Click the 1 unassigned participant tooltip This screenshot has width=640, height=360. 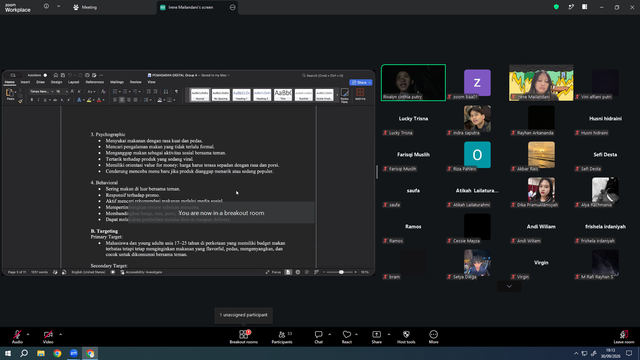[x=244, y=315]
